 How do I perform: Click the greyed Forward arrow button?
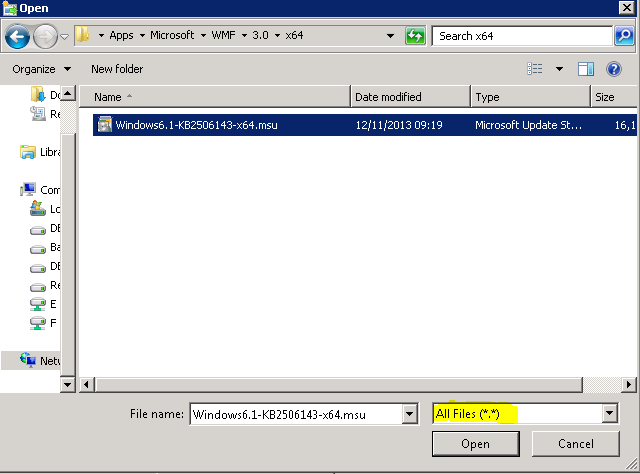[x=45, y=36]
